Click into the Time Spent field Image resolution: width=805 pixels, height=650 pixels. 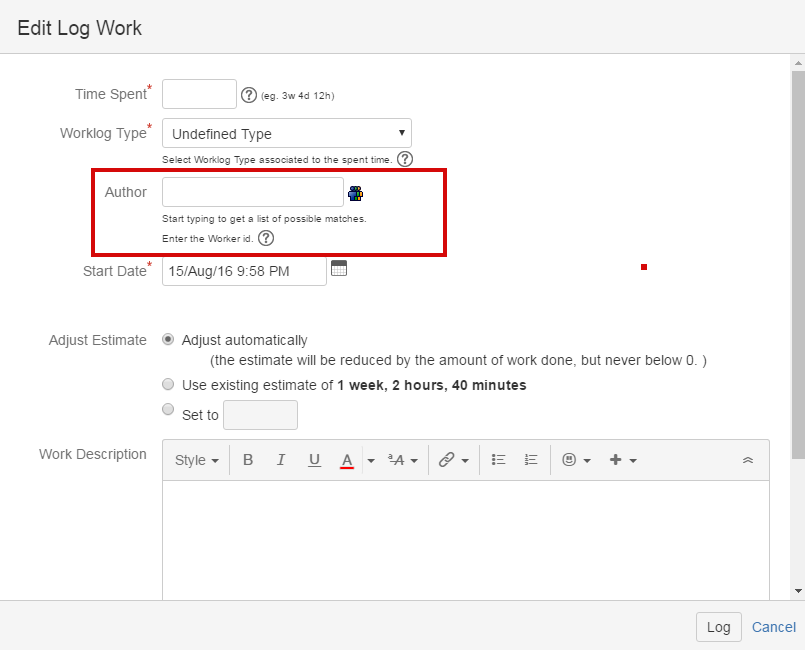click(x=199, y=94)
